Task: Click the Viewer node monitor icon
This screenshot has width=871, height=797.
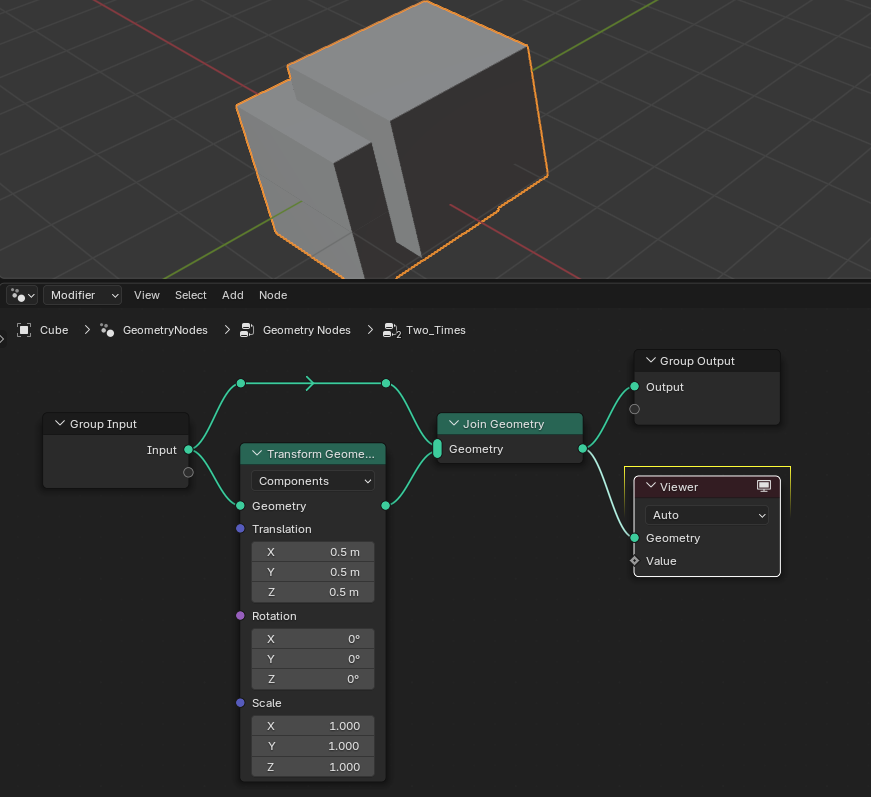Action: [764, 487]
